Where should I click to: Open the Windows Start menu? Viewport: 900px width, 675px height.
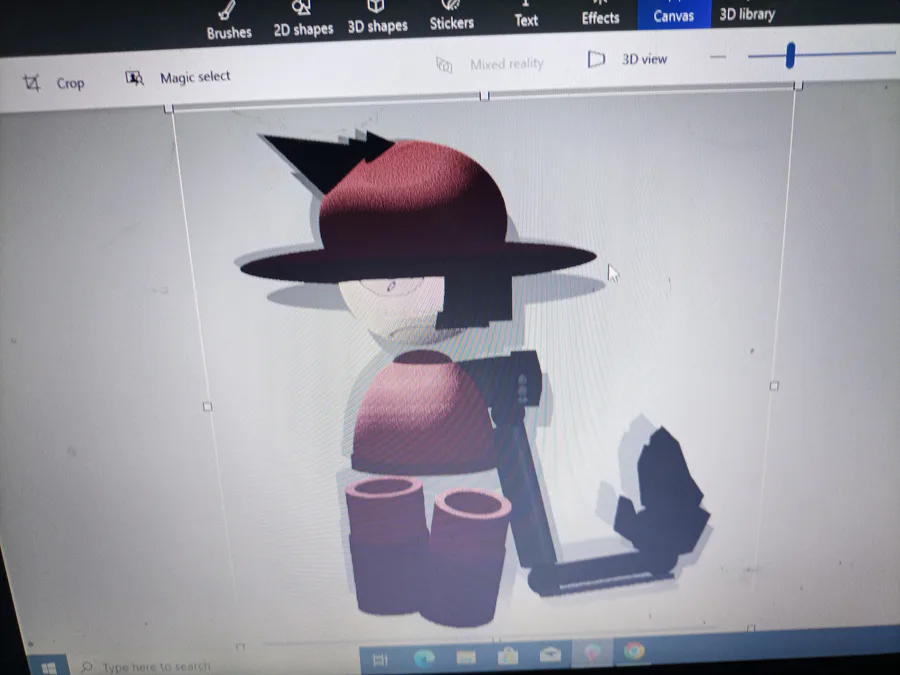click(x=48, y=668)
